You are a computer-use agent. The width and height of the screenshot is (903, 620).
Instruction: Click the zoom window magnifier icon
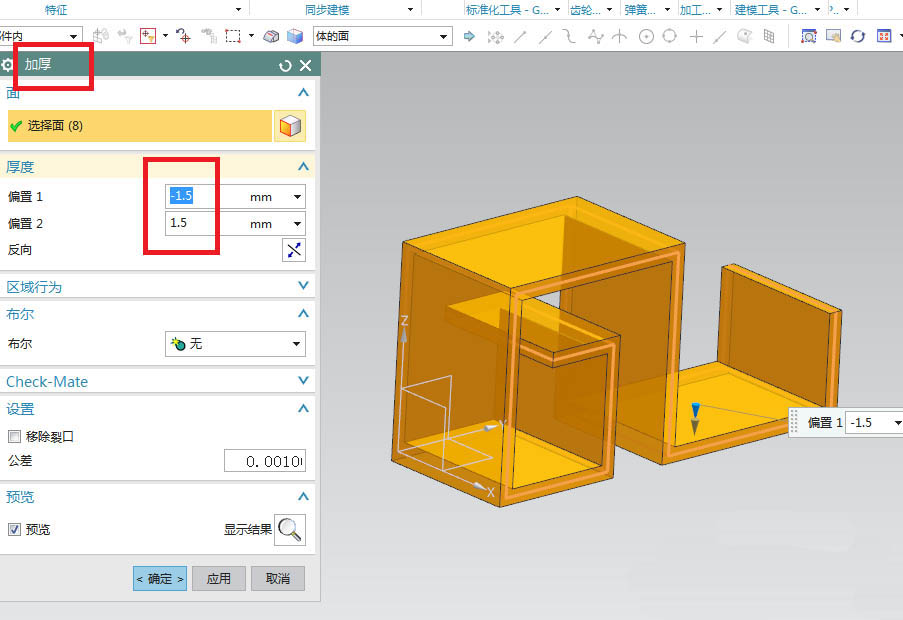pos(809,36)
